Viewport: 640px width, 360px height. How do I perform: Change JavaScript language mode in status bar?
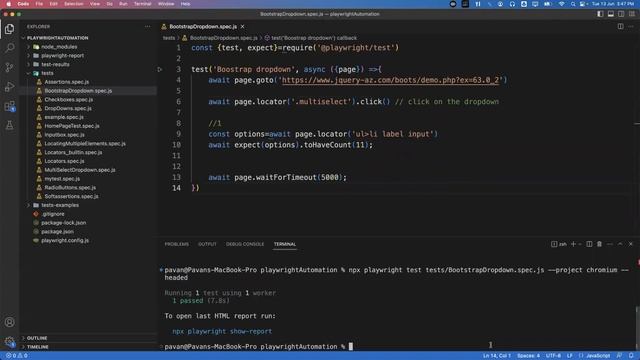598,356
